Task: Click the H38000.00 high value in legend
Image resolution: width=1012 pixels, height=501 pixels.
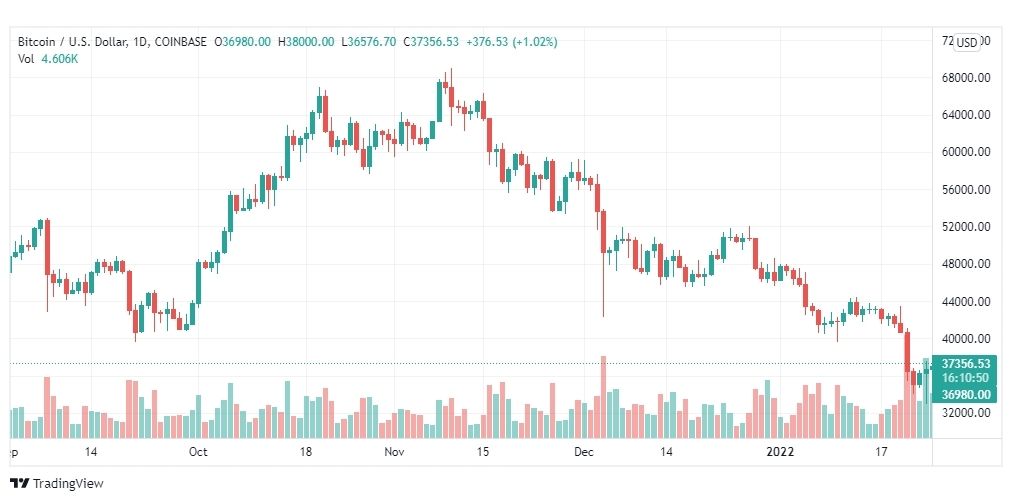Action: (x=306, y=42)
